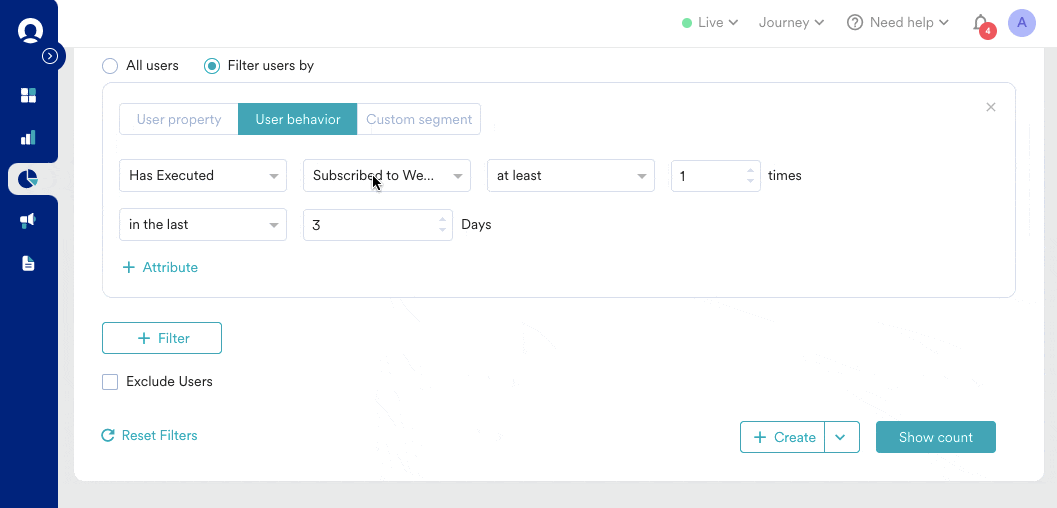The height and width of the screenshot is (508, 1057).
Task: Select the segments pie chart icon
Action: coord(28,179)
